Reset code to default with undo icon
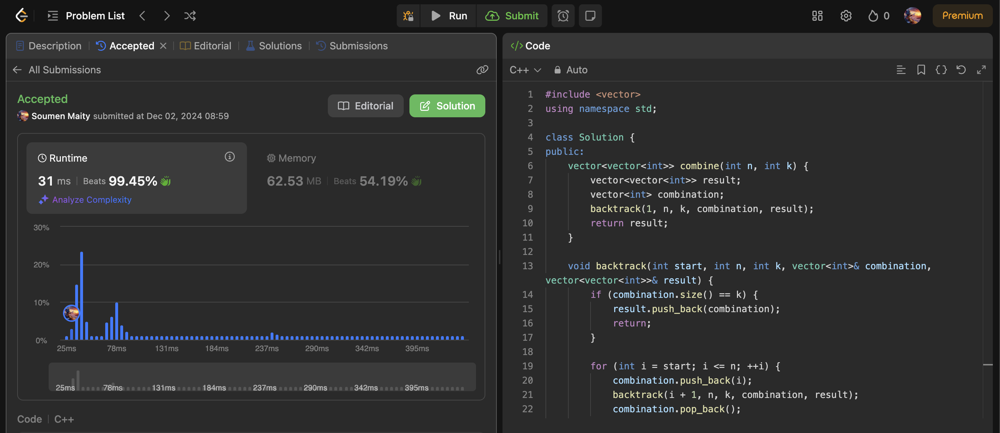 coord(961,70)
